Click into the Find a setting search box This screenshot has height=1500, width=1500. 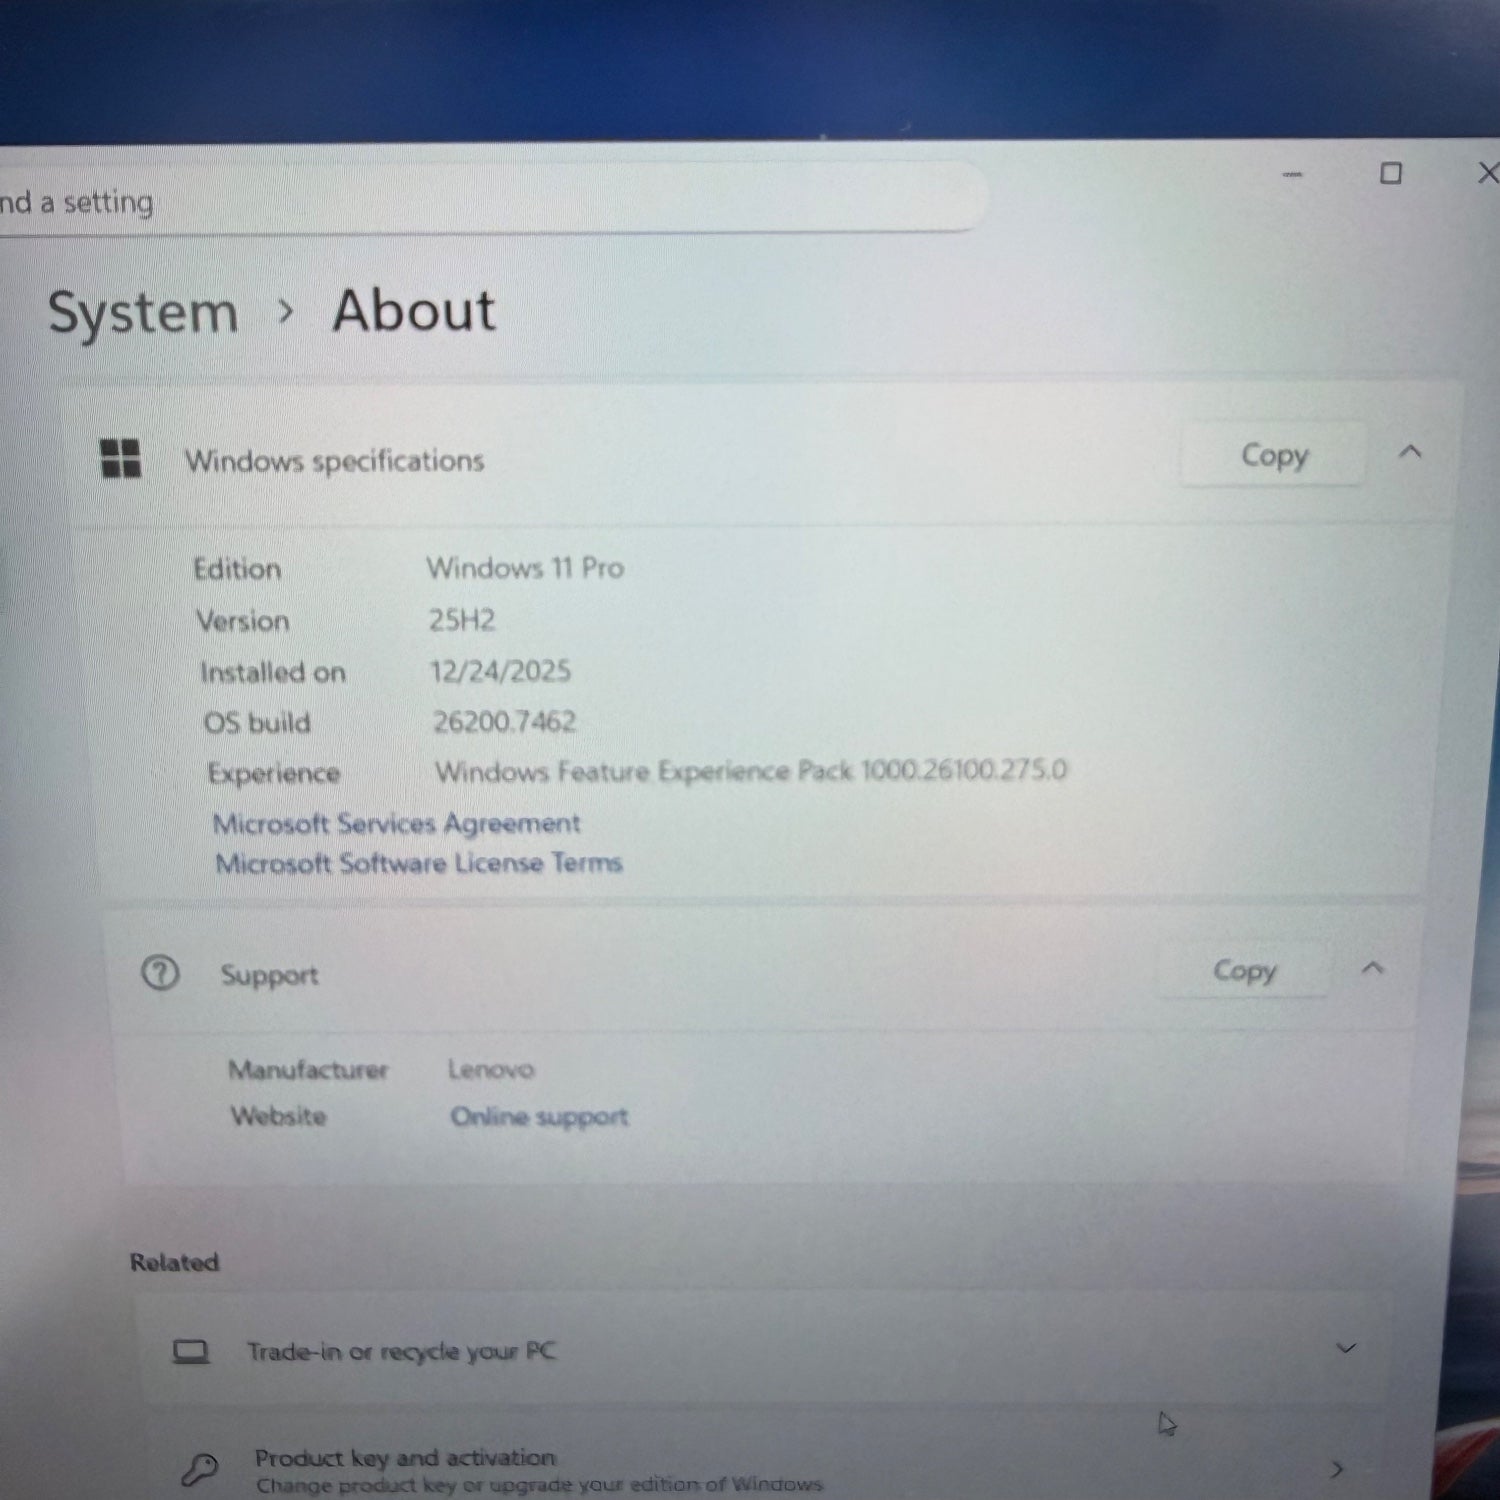480,202
